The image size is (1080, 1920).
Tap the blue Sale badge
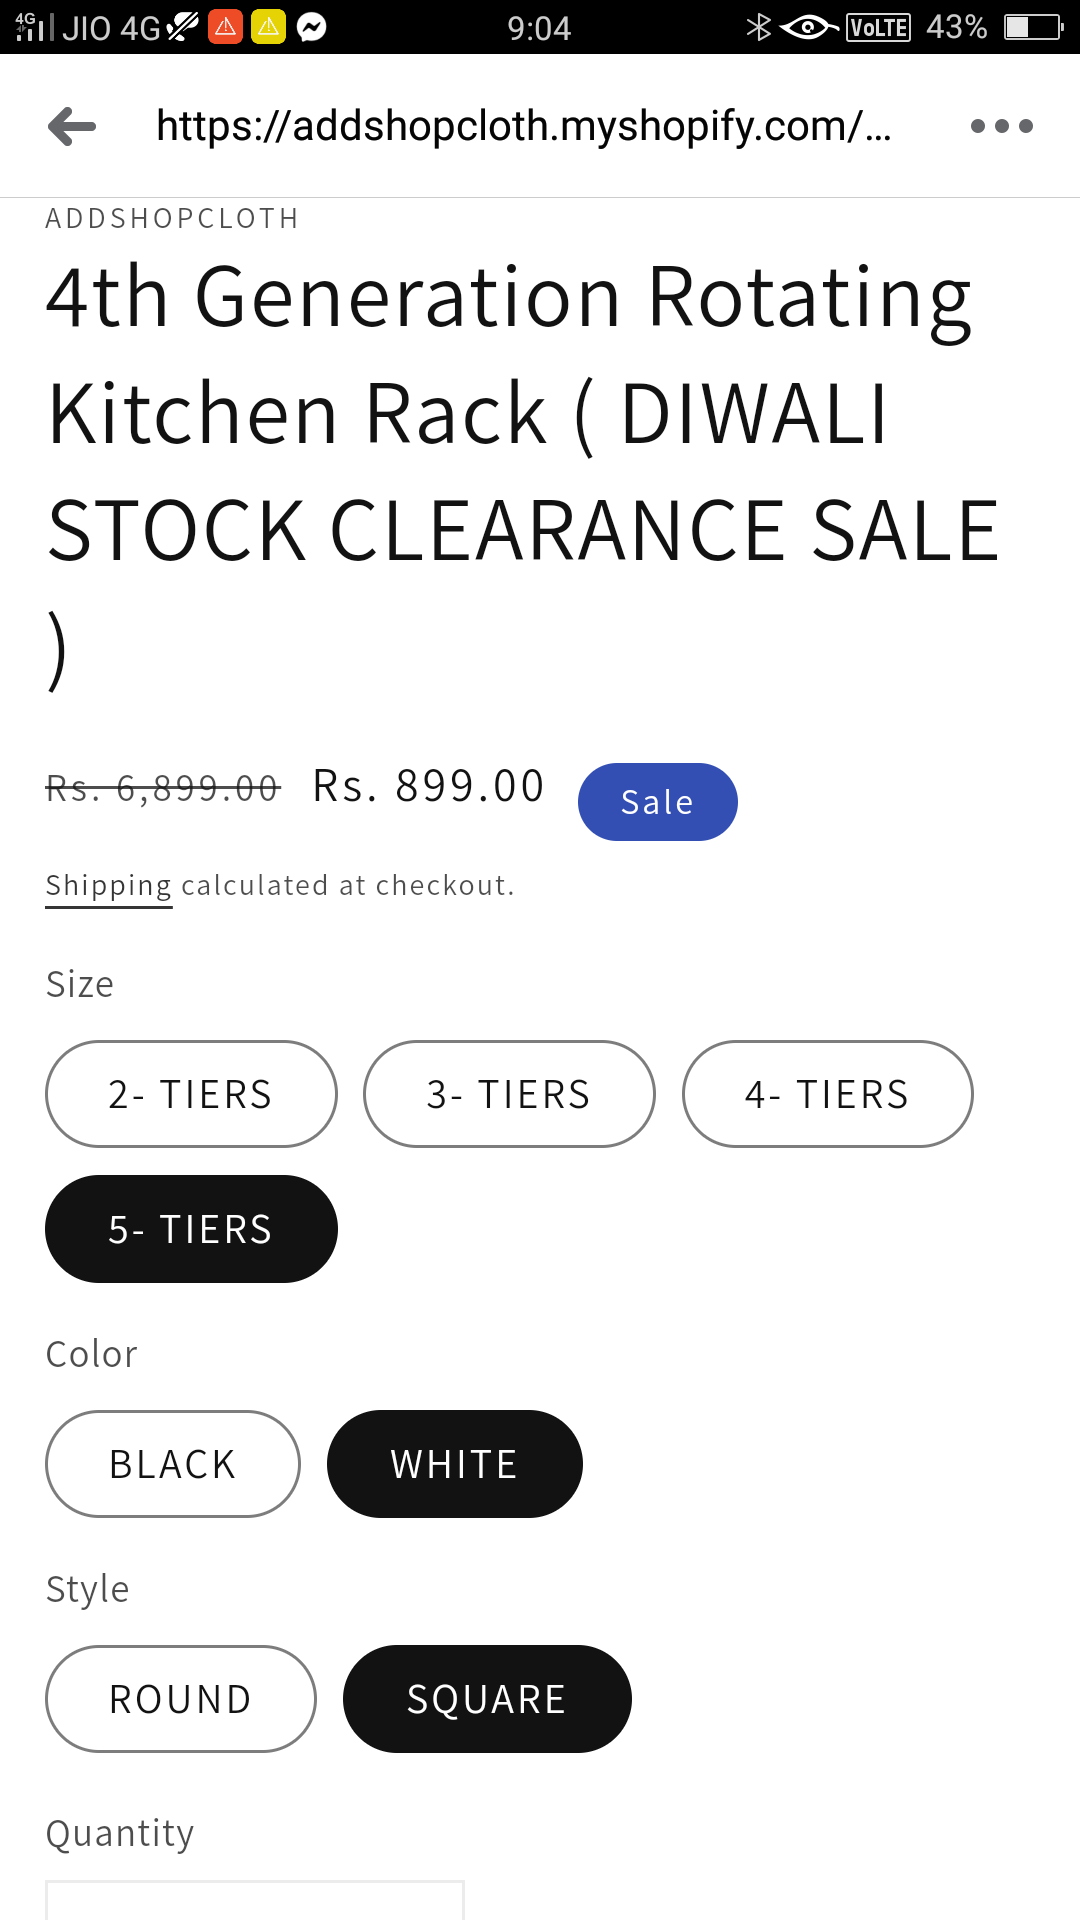point(657,802)
